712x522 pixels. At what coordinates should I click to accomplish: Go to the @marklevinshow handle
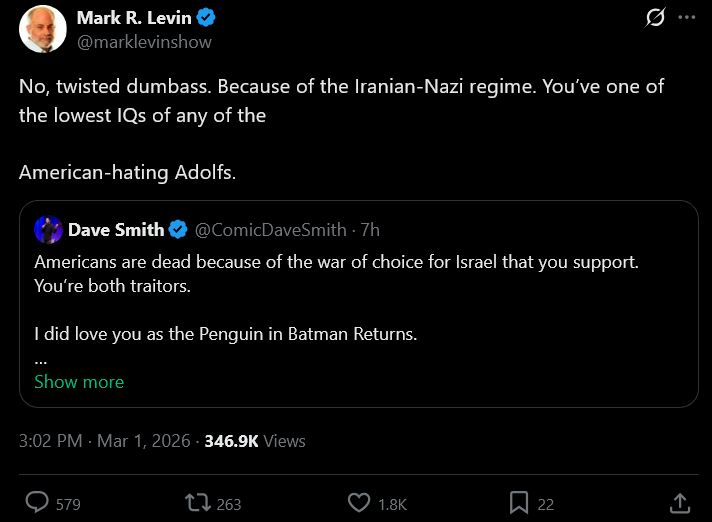click(144, 42)
